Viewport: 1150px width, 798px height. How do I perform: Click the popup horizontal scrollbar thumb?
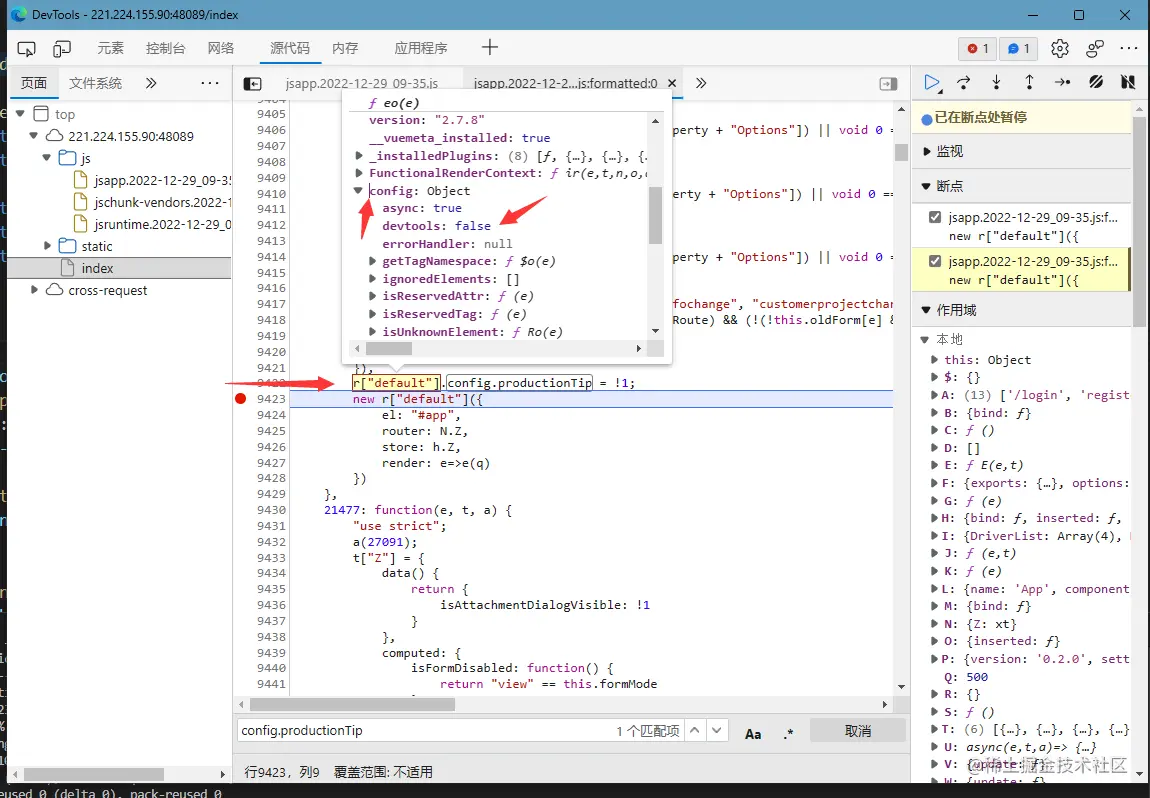(389, 348)
